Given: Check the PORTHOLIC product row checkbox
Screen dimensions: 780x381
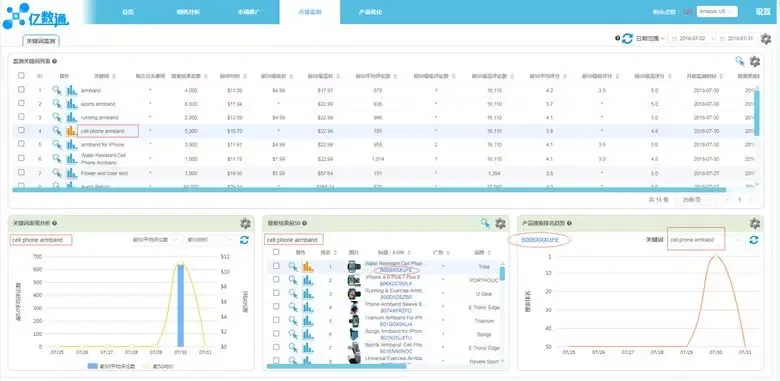Looking at the screenshot, I should click(x=276, y=280).
